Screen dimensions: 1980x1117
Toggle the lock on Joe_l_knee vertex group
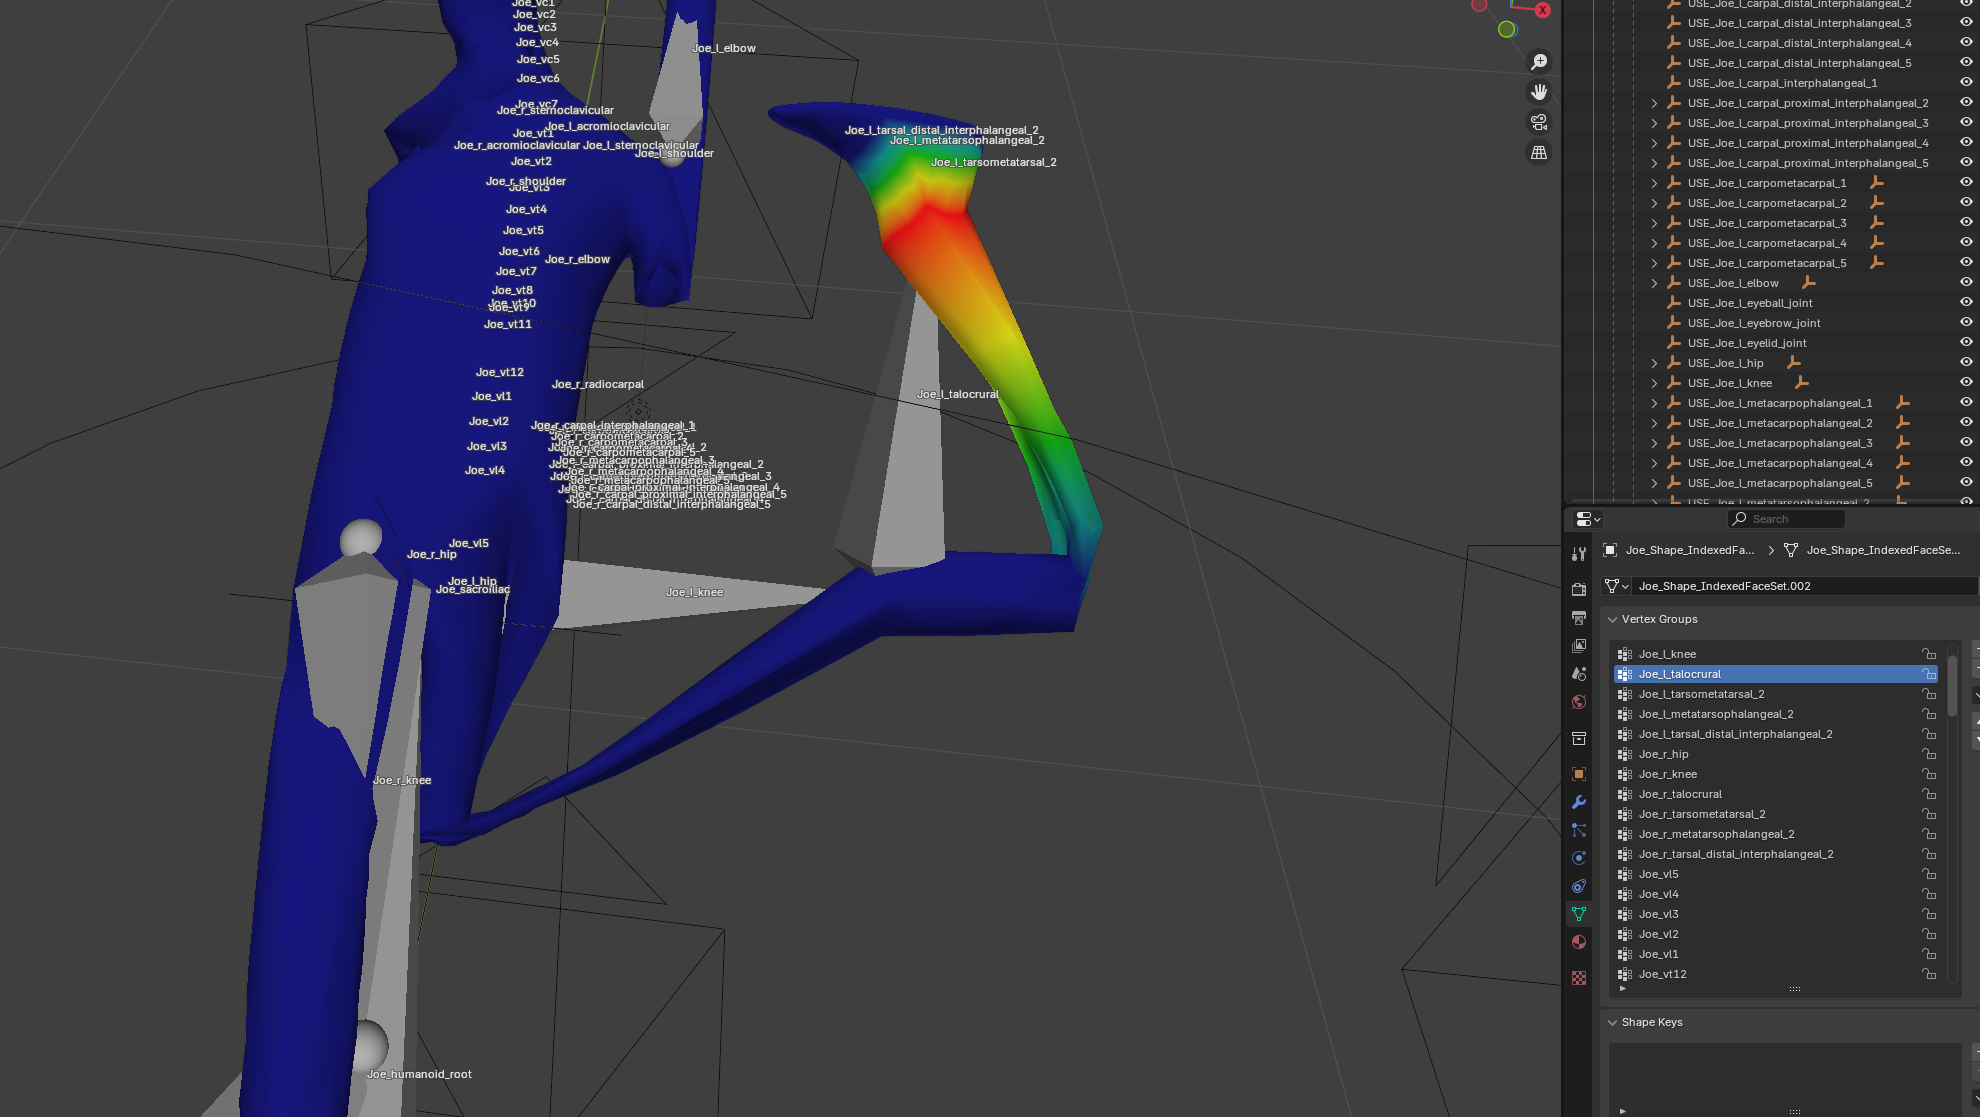1929,654
